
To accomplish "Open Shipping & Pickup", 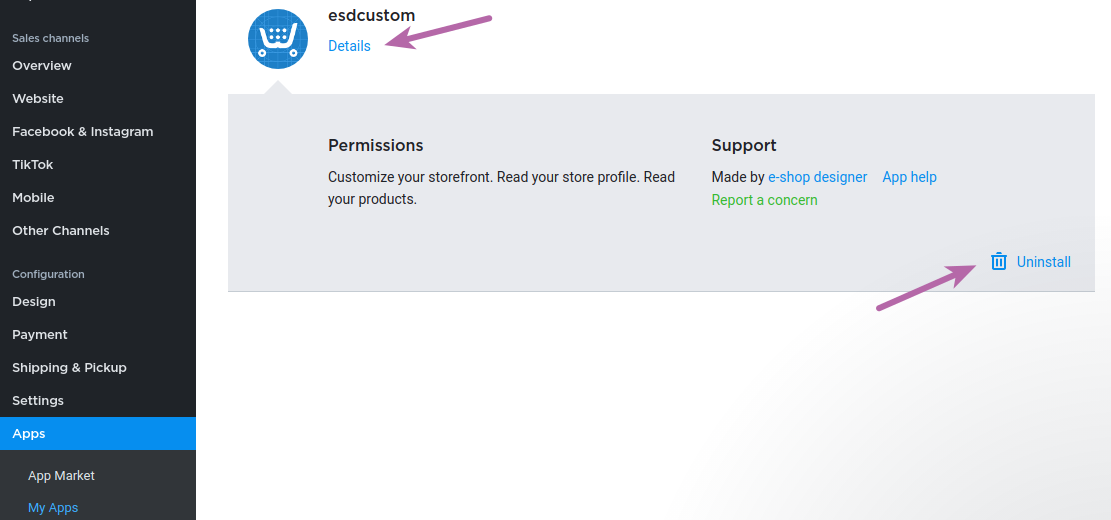I will (69, 368).
